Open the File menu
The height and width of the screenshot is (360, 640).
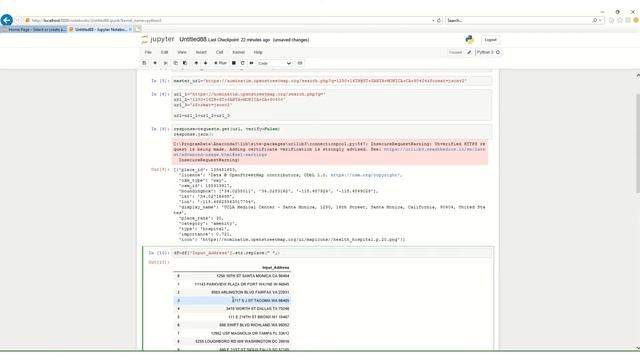pos(148,52)
